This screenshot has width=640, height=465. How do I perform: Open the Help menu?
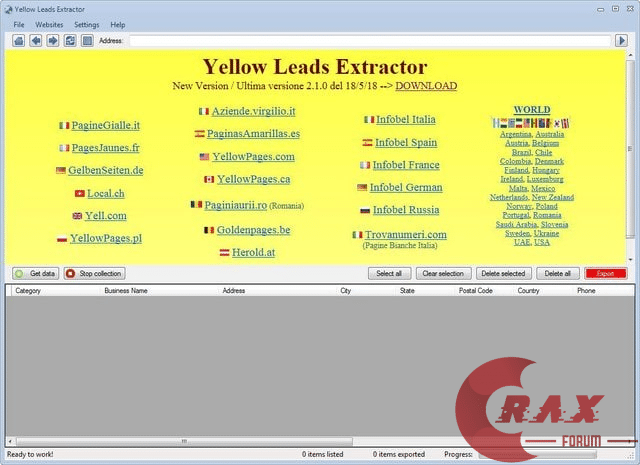pyautogui.click(x=118, y=24)
